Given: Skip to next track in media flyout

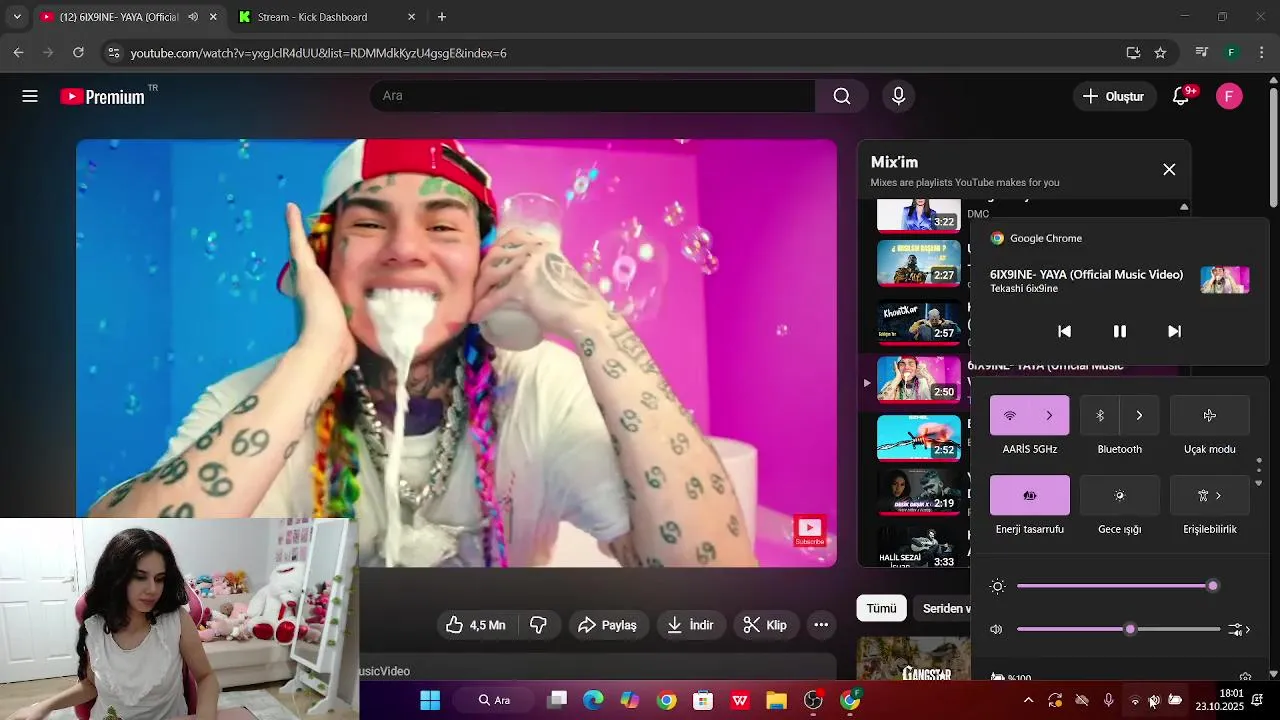Looking at the screenshot, I should click(x=1175, y=331).
